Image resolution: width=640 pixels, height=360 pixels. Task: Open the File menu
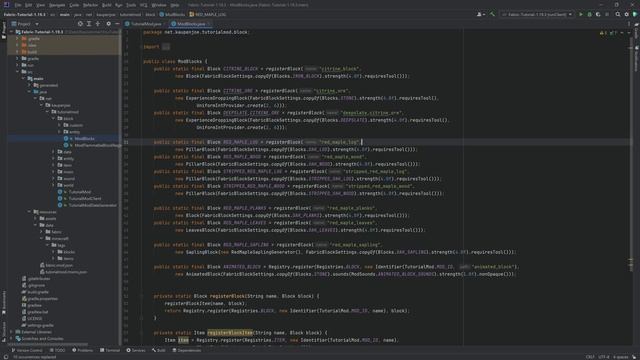[x=18, y=5]
